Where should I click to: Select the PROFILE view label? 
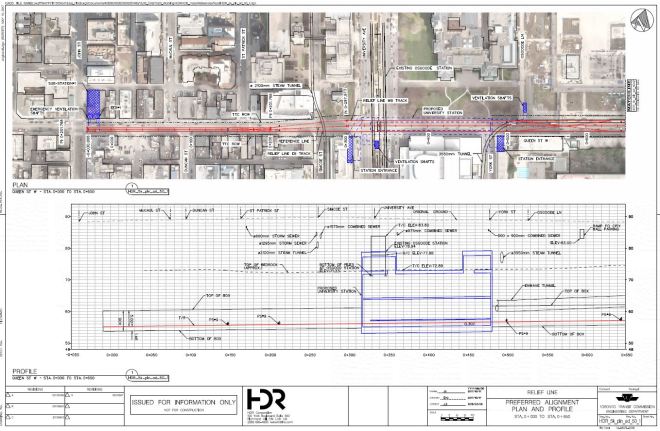24,374
